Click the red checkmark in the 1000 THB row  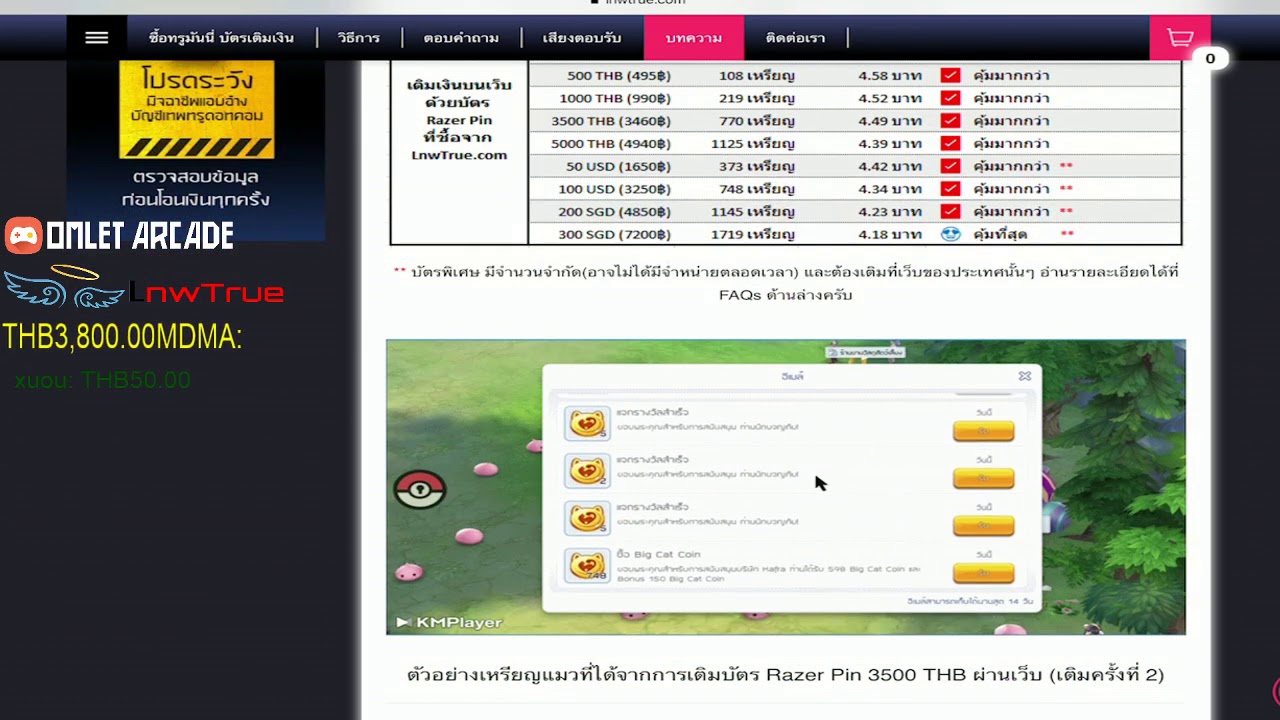[950, 98]
